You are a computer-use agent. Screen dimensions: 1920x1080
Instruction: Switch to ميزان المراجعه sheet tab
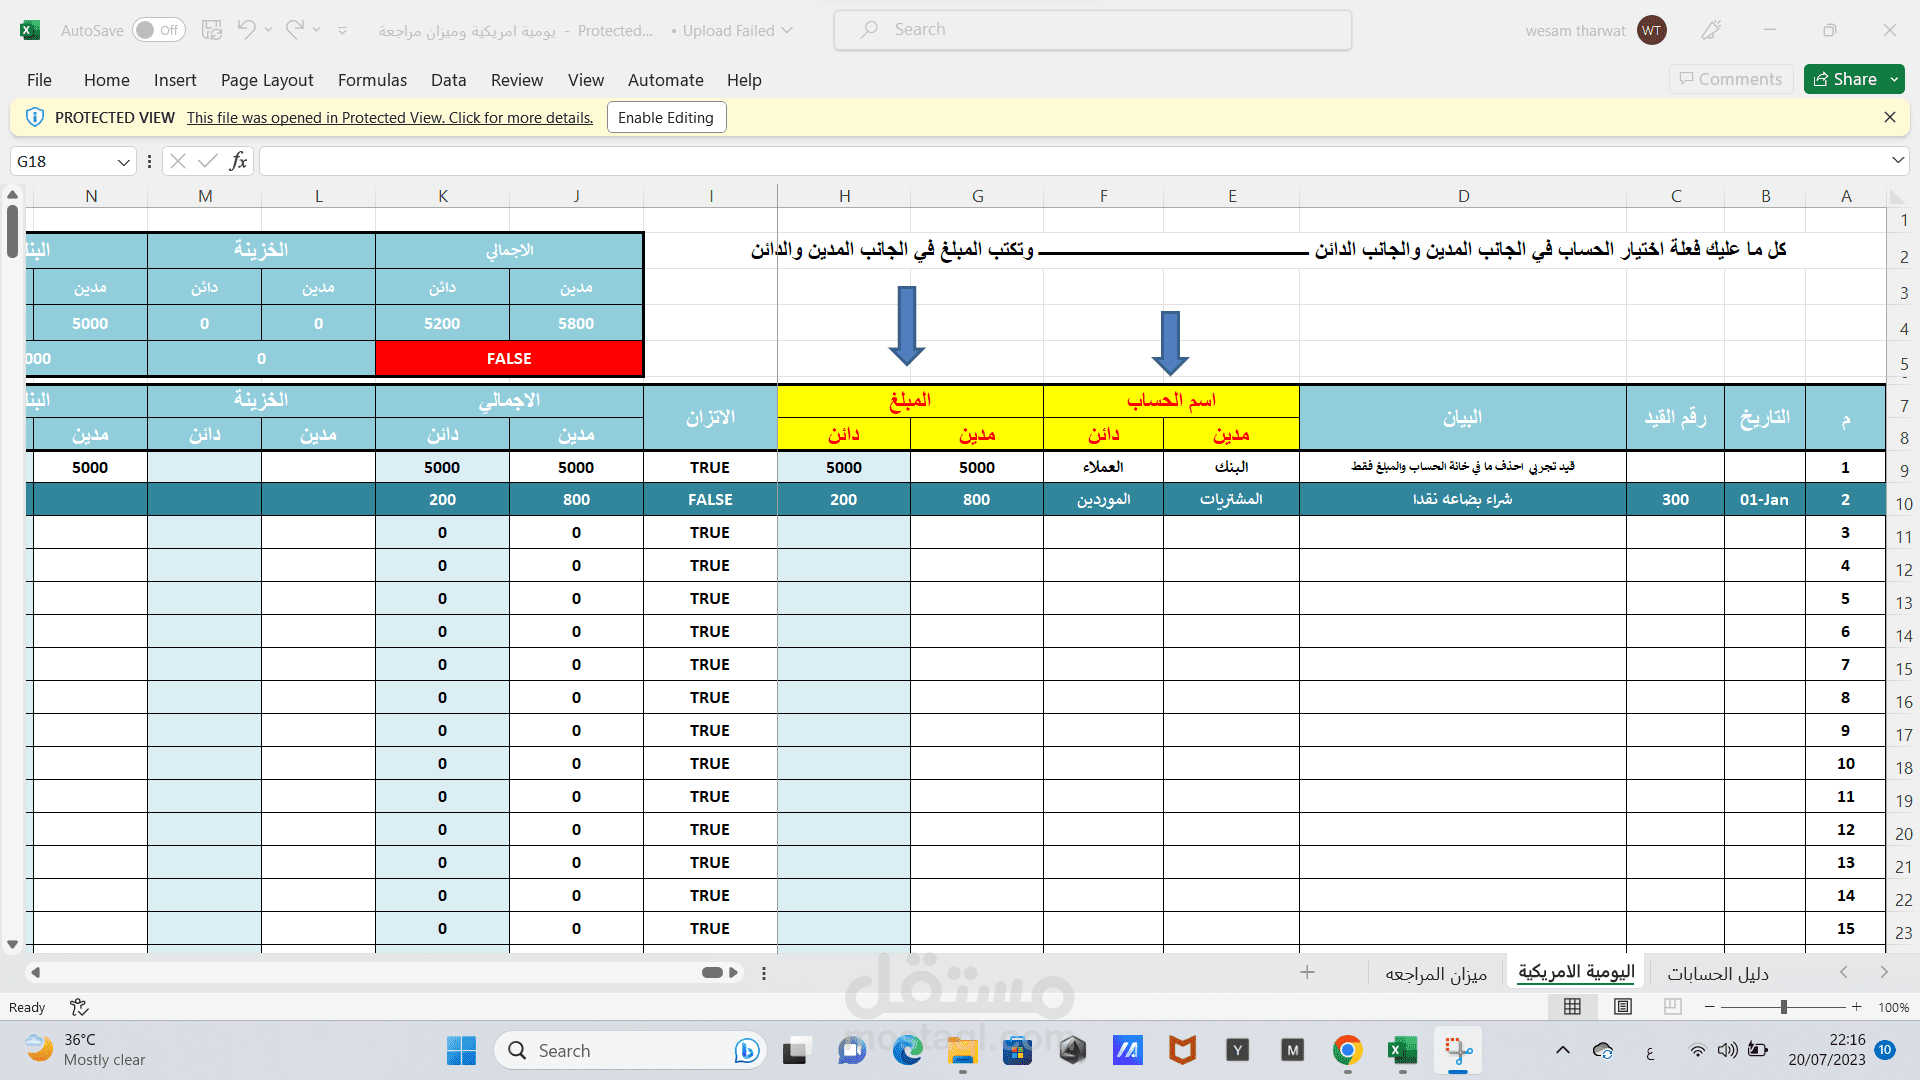click(x=1436, y=974)
